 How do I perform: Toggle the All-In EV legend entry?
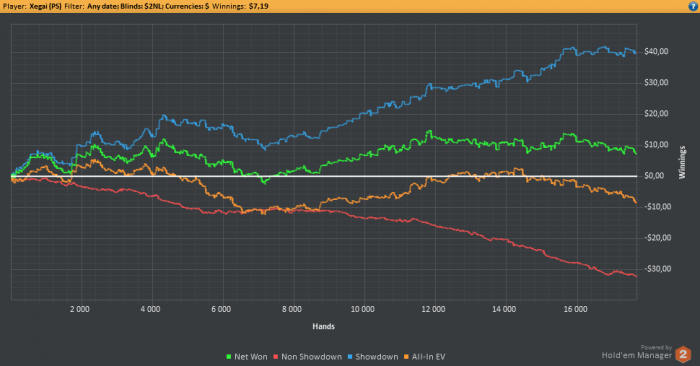[425, 357]
